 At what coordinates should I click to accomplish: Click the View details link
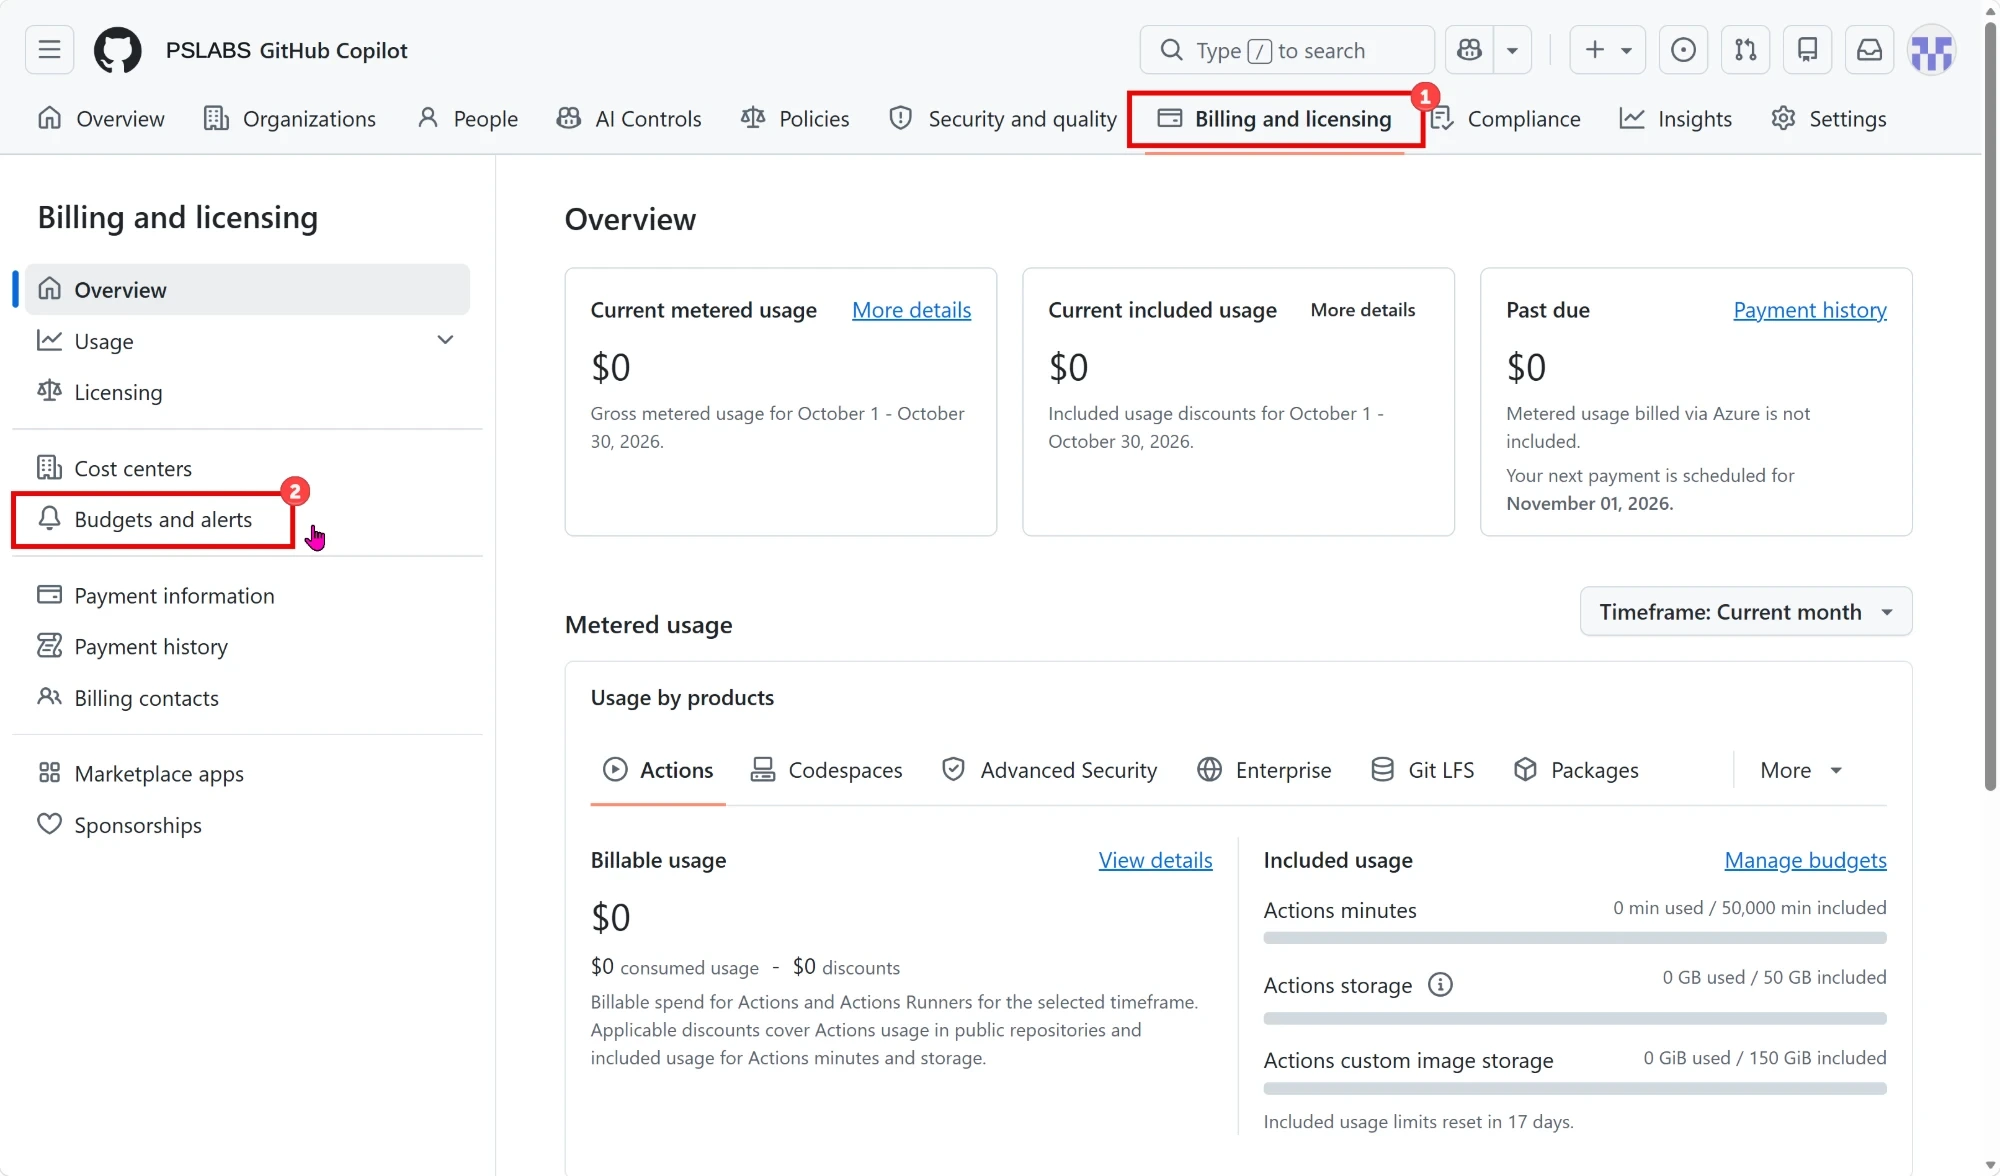[1155, 860]
